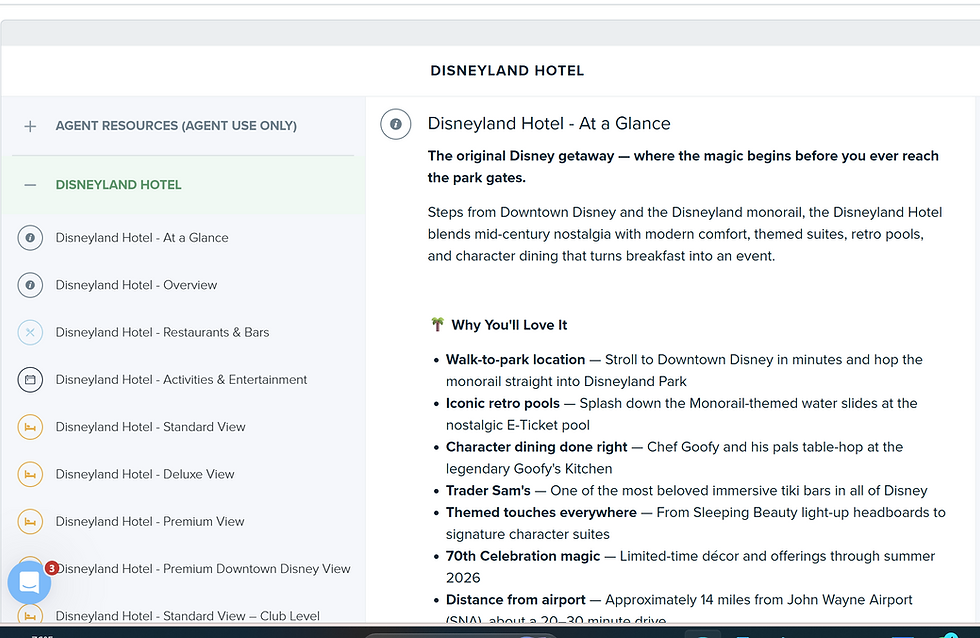
Task: Click the 'Why You'll Love It' subheading
Action: (509, 326)
